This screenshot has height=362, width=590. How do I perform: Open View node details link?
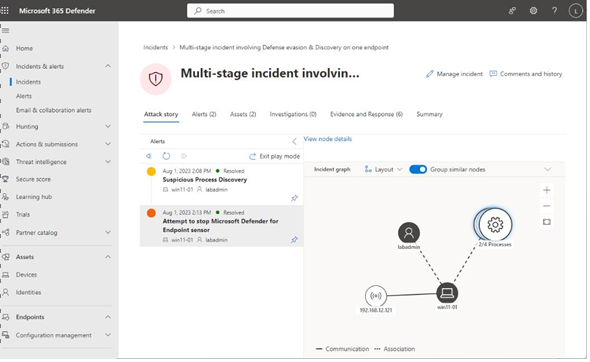pos(327,139)
